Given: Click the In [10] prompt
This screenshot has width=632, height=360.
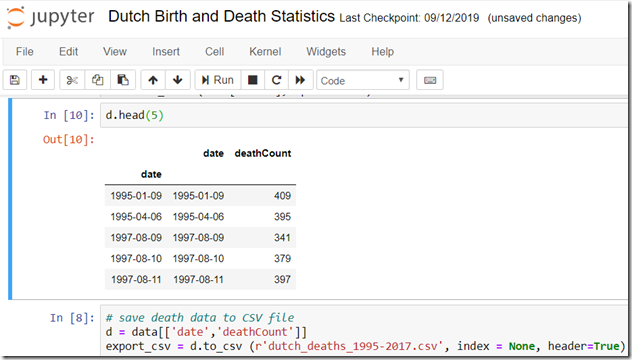Looking at the screenshot, I should click(x=69, y=115).
